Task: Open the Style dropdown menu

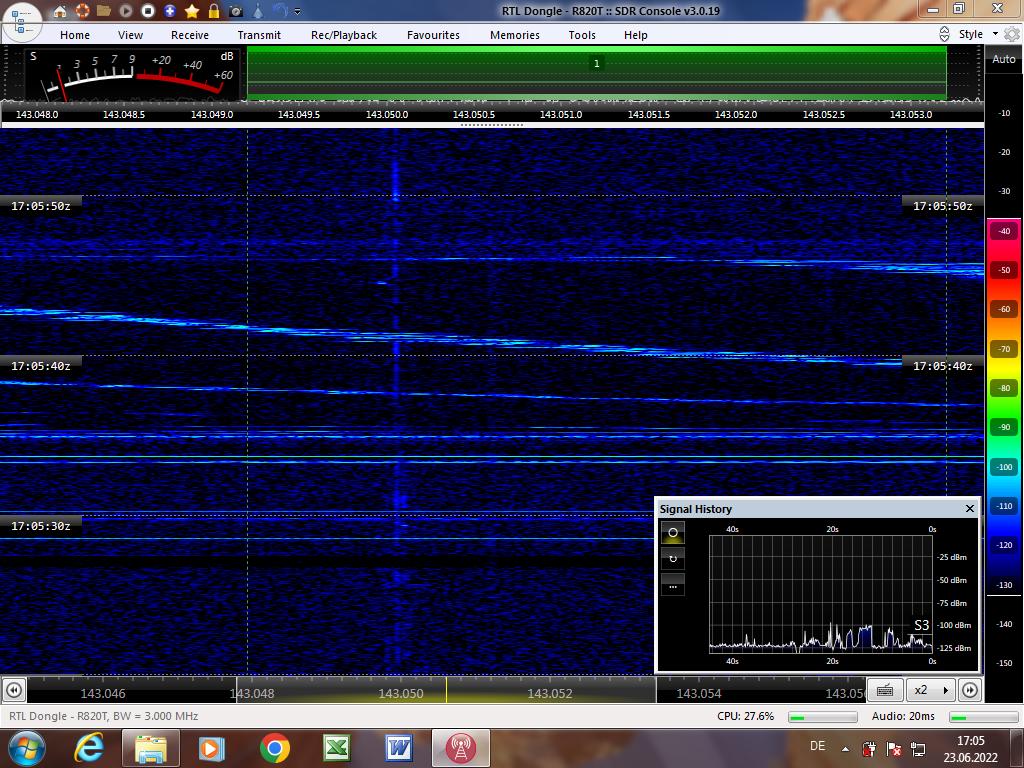Action: [x=978, y=34]
